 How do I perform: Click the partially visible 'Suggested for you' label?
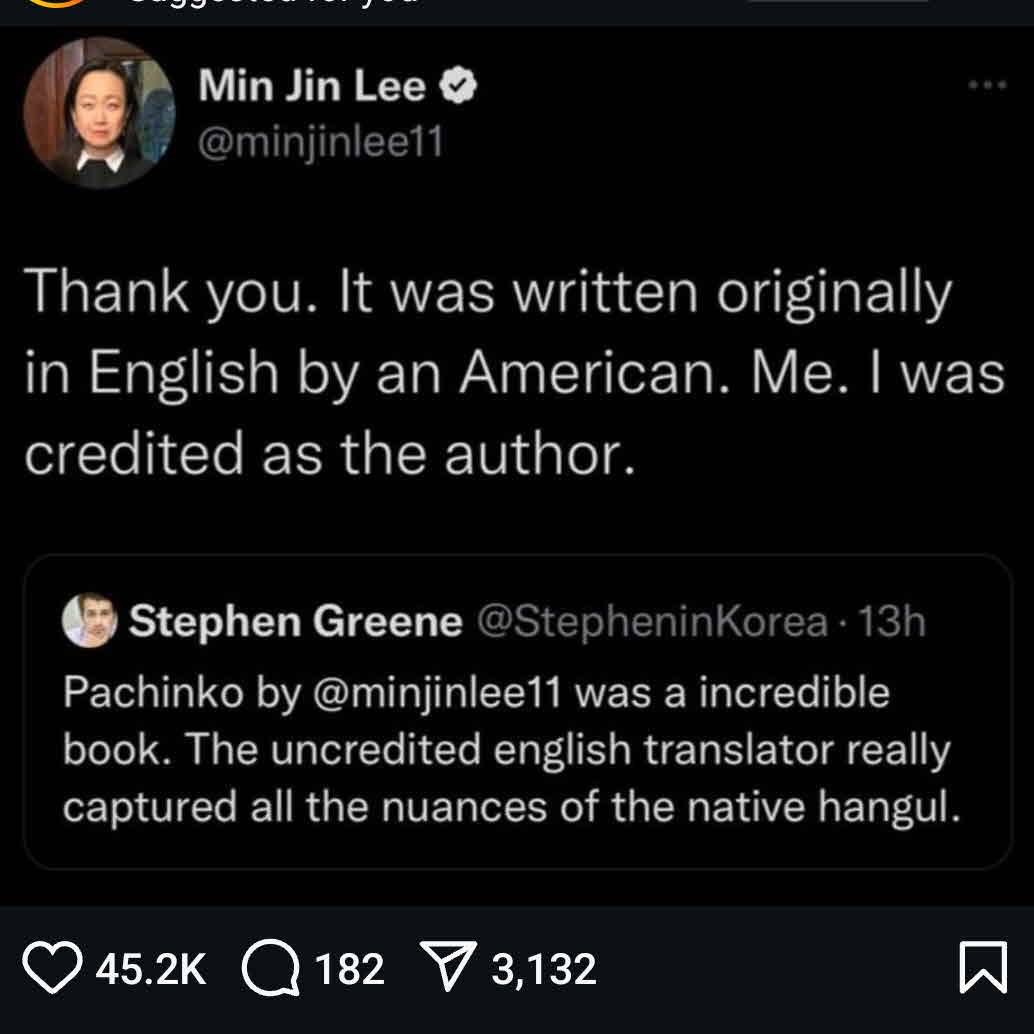tap(270, 5)
